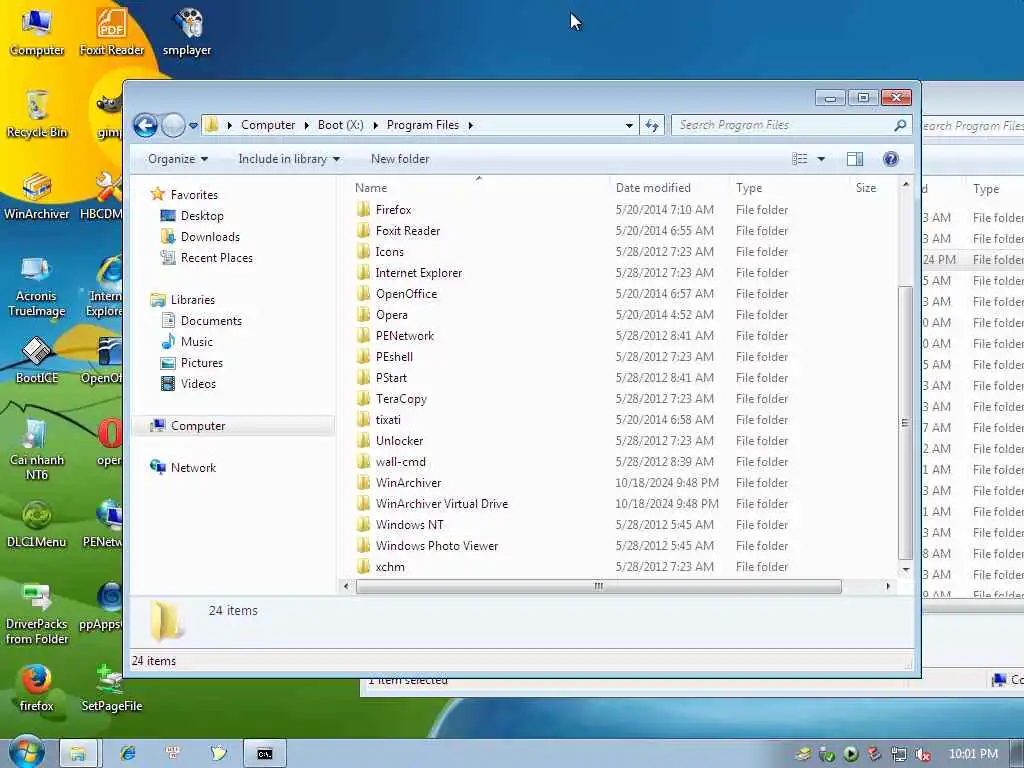Open Foxit Reader desktop shortcut
The image size is (1024, 768).
click(112, 31)
